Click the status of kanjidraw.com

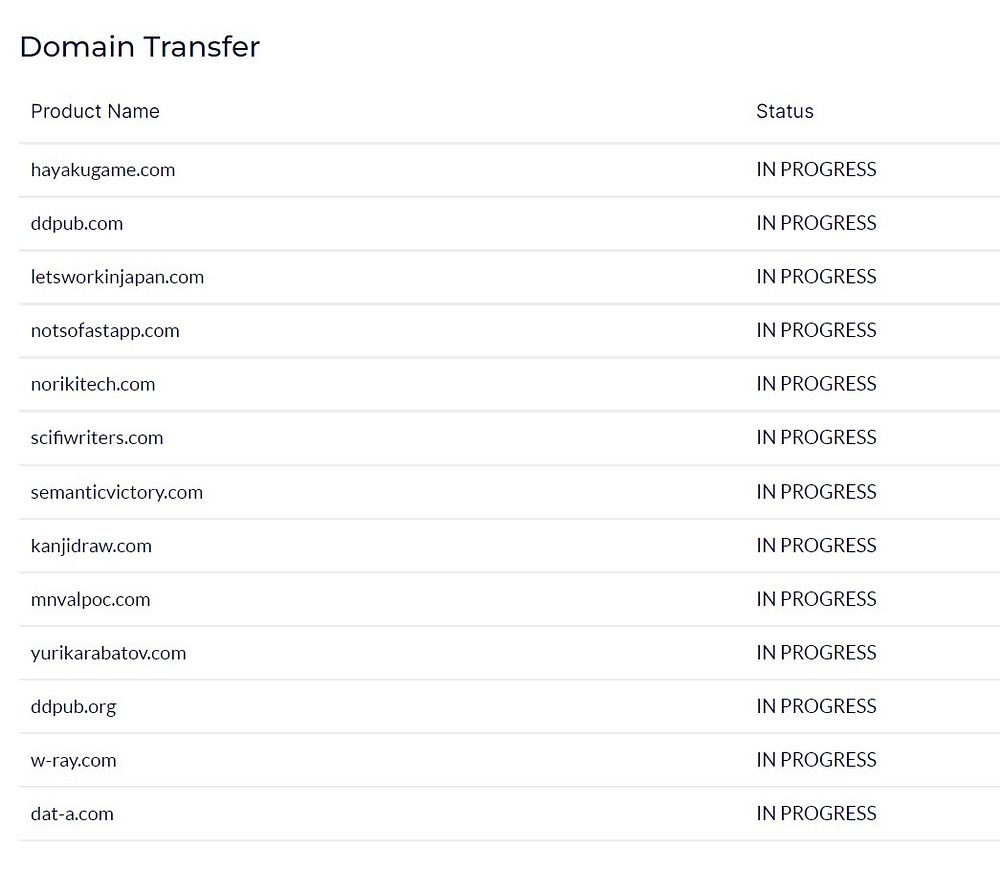coord(816,546)
